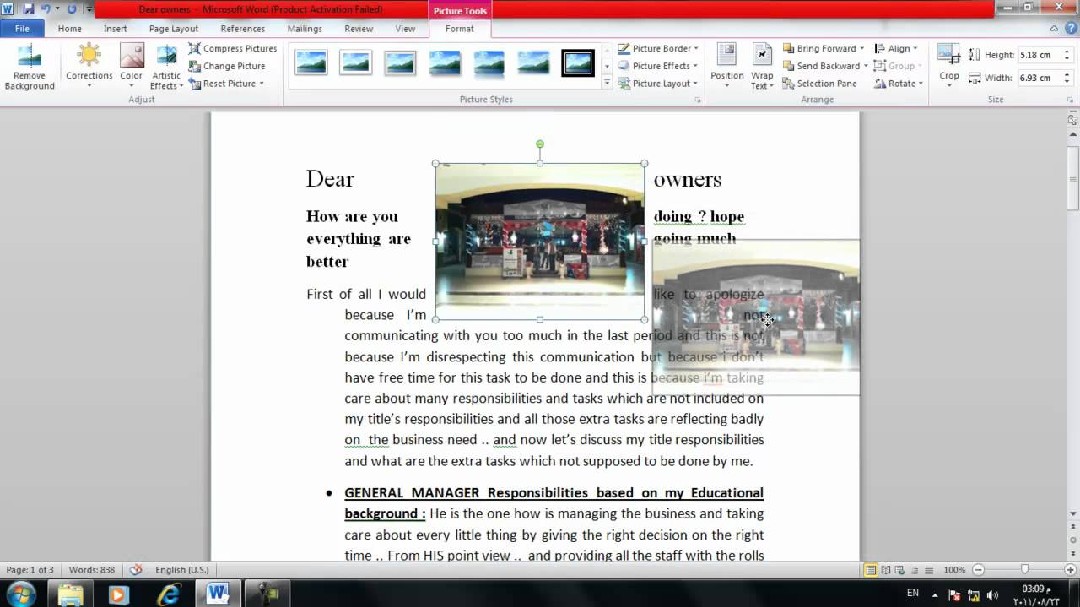This screenshot has height=607, width=1080.
Task: Expand the Picture Effects dropdown
Action: [x=659, y=66]
